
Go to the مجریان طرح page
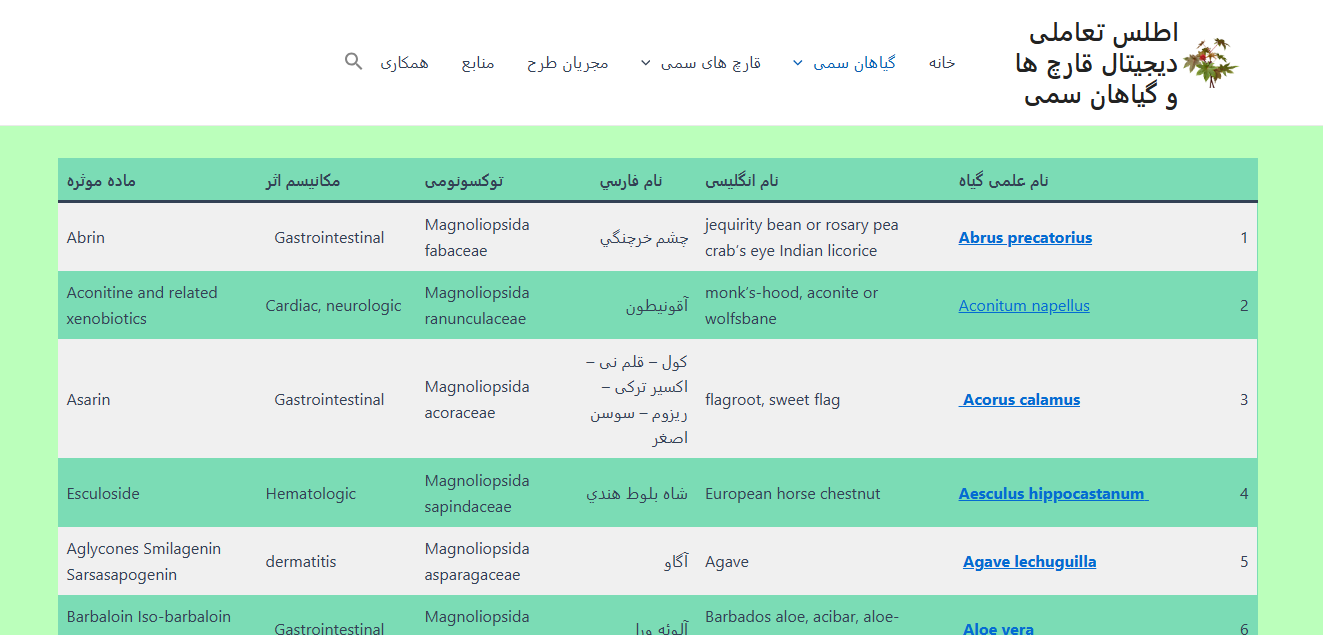pos(567,63)
